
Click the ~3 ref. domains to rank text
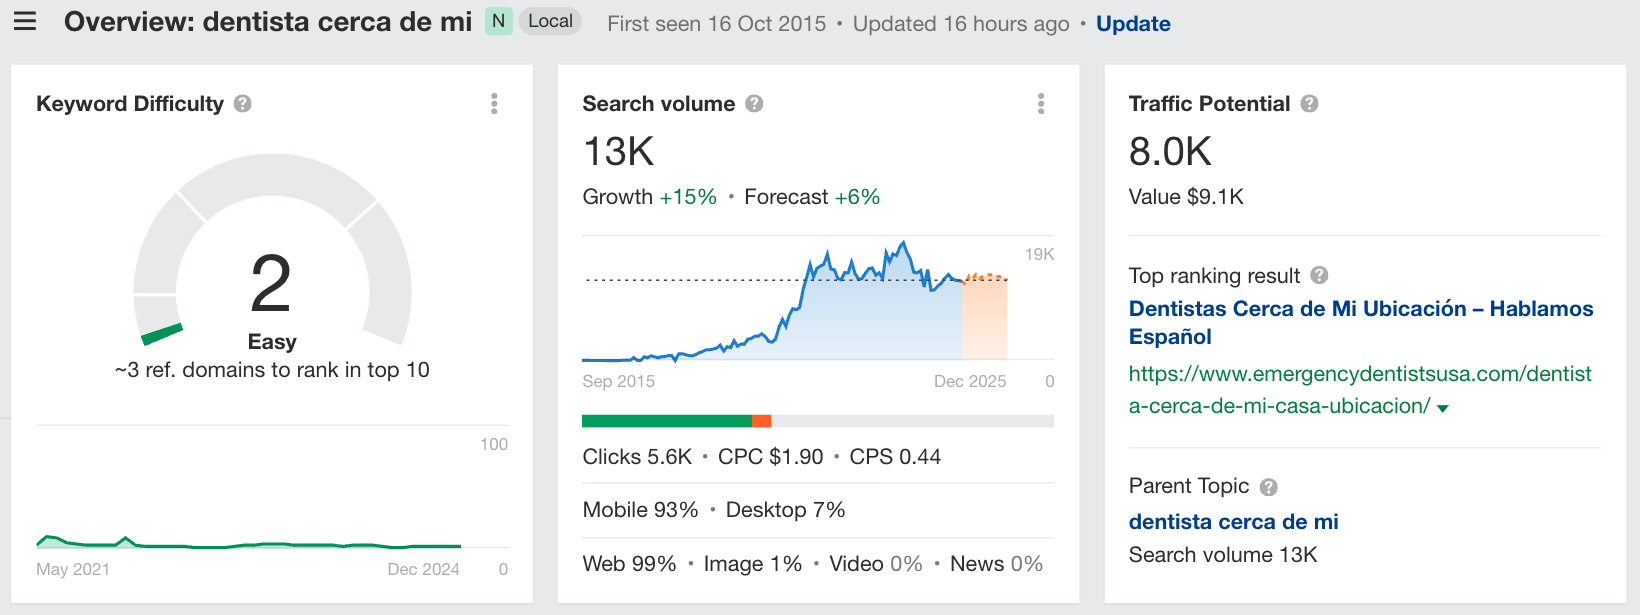tap(272, 370)
